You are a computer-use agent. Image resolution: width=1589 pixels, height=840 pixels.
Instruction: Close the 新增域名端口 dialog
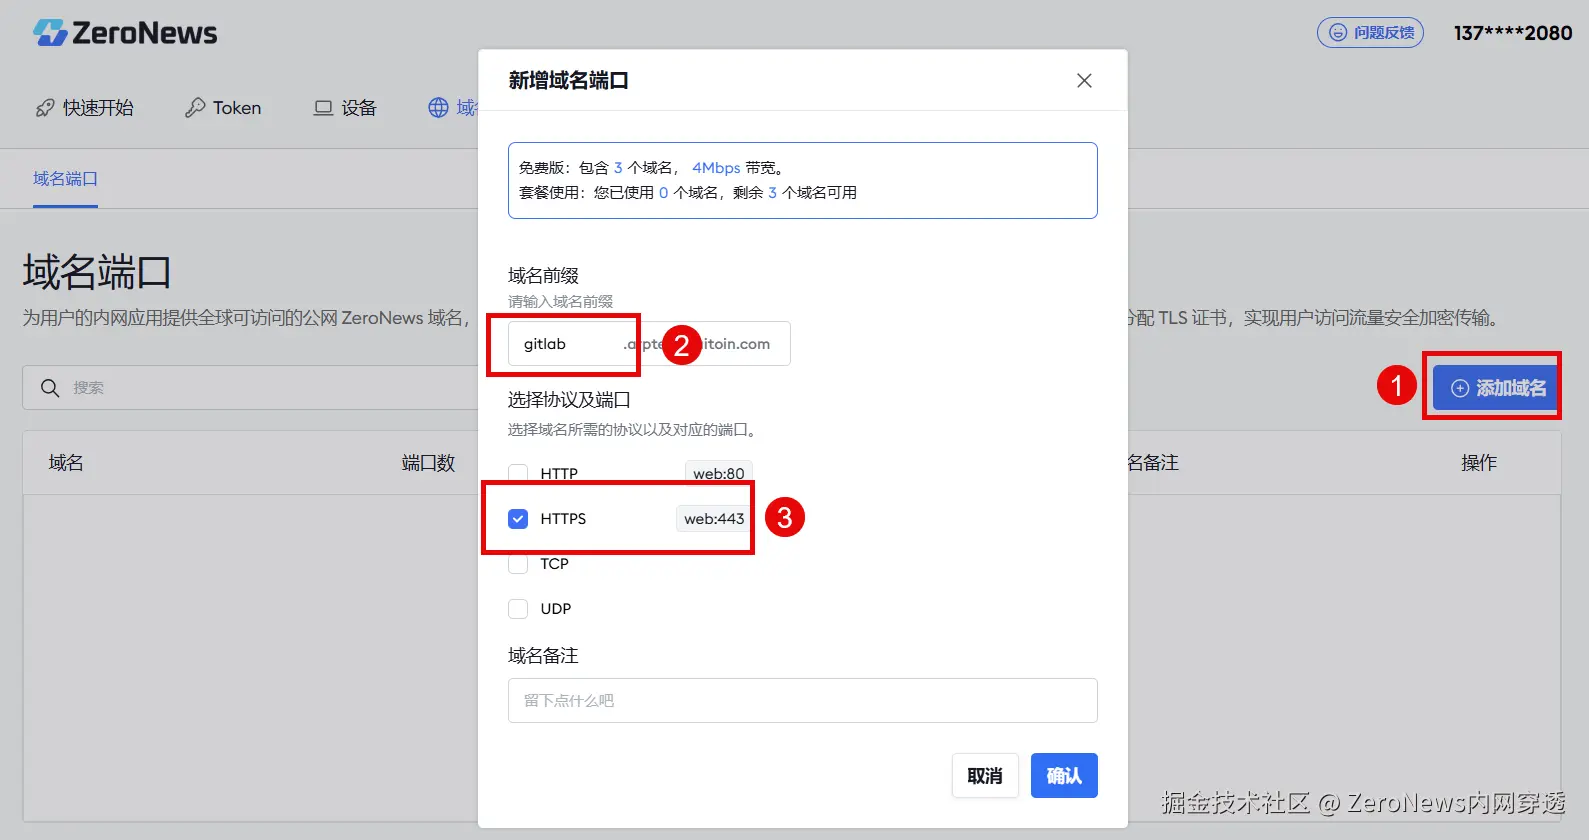1084,80
